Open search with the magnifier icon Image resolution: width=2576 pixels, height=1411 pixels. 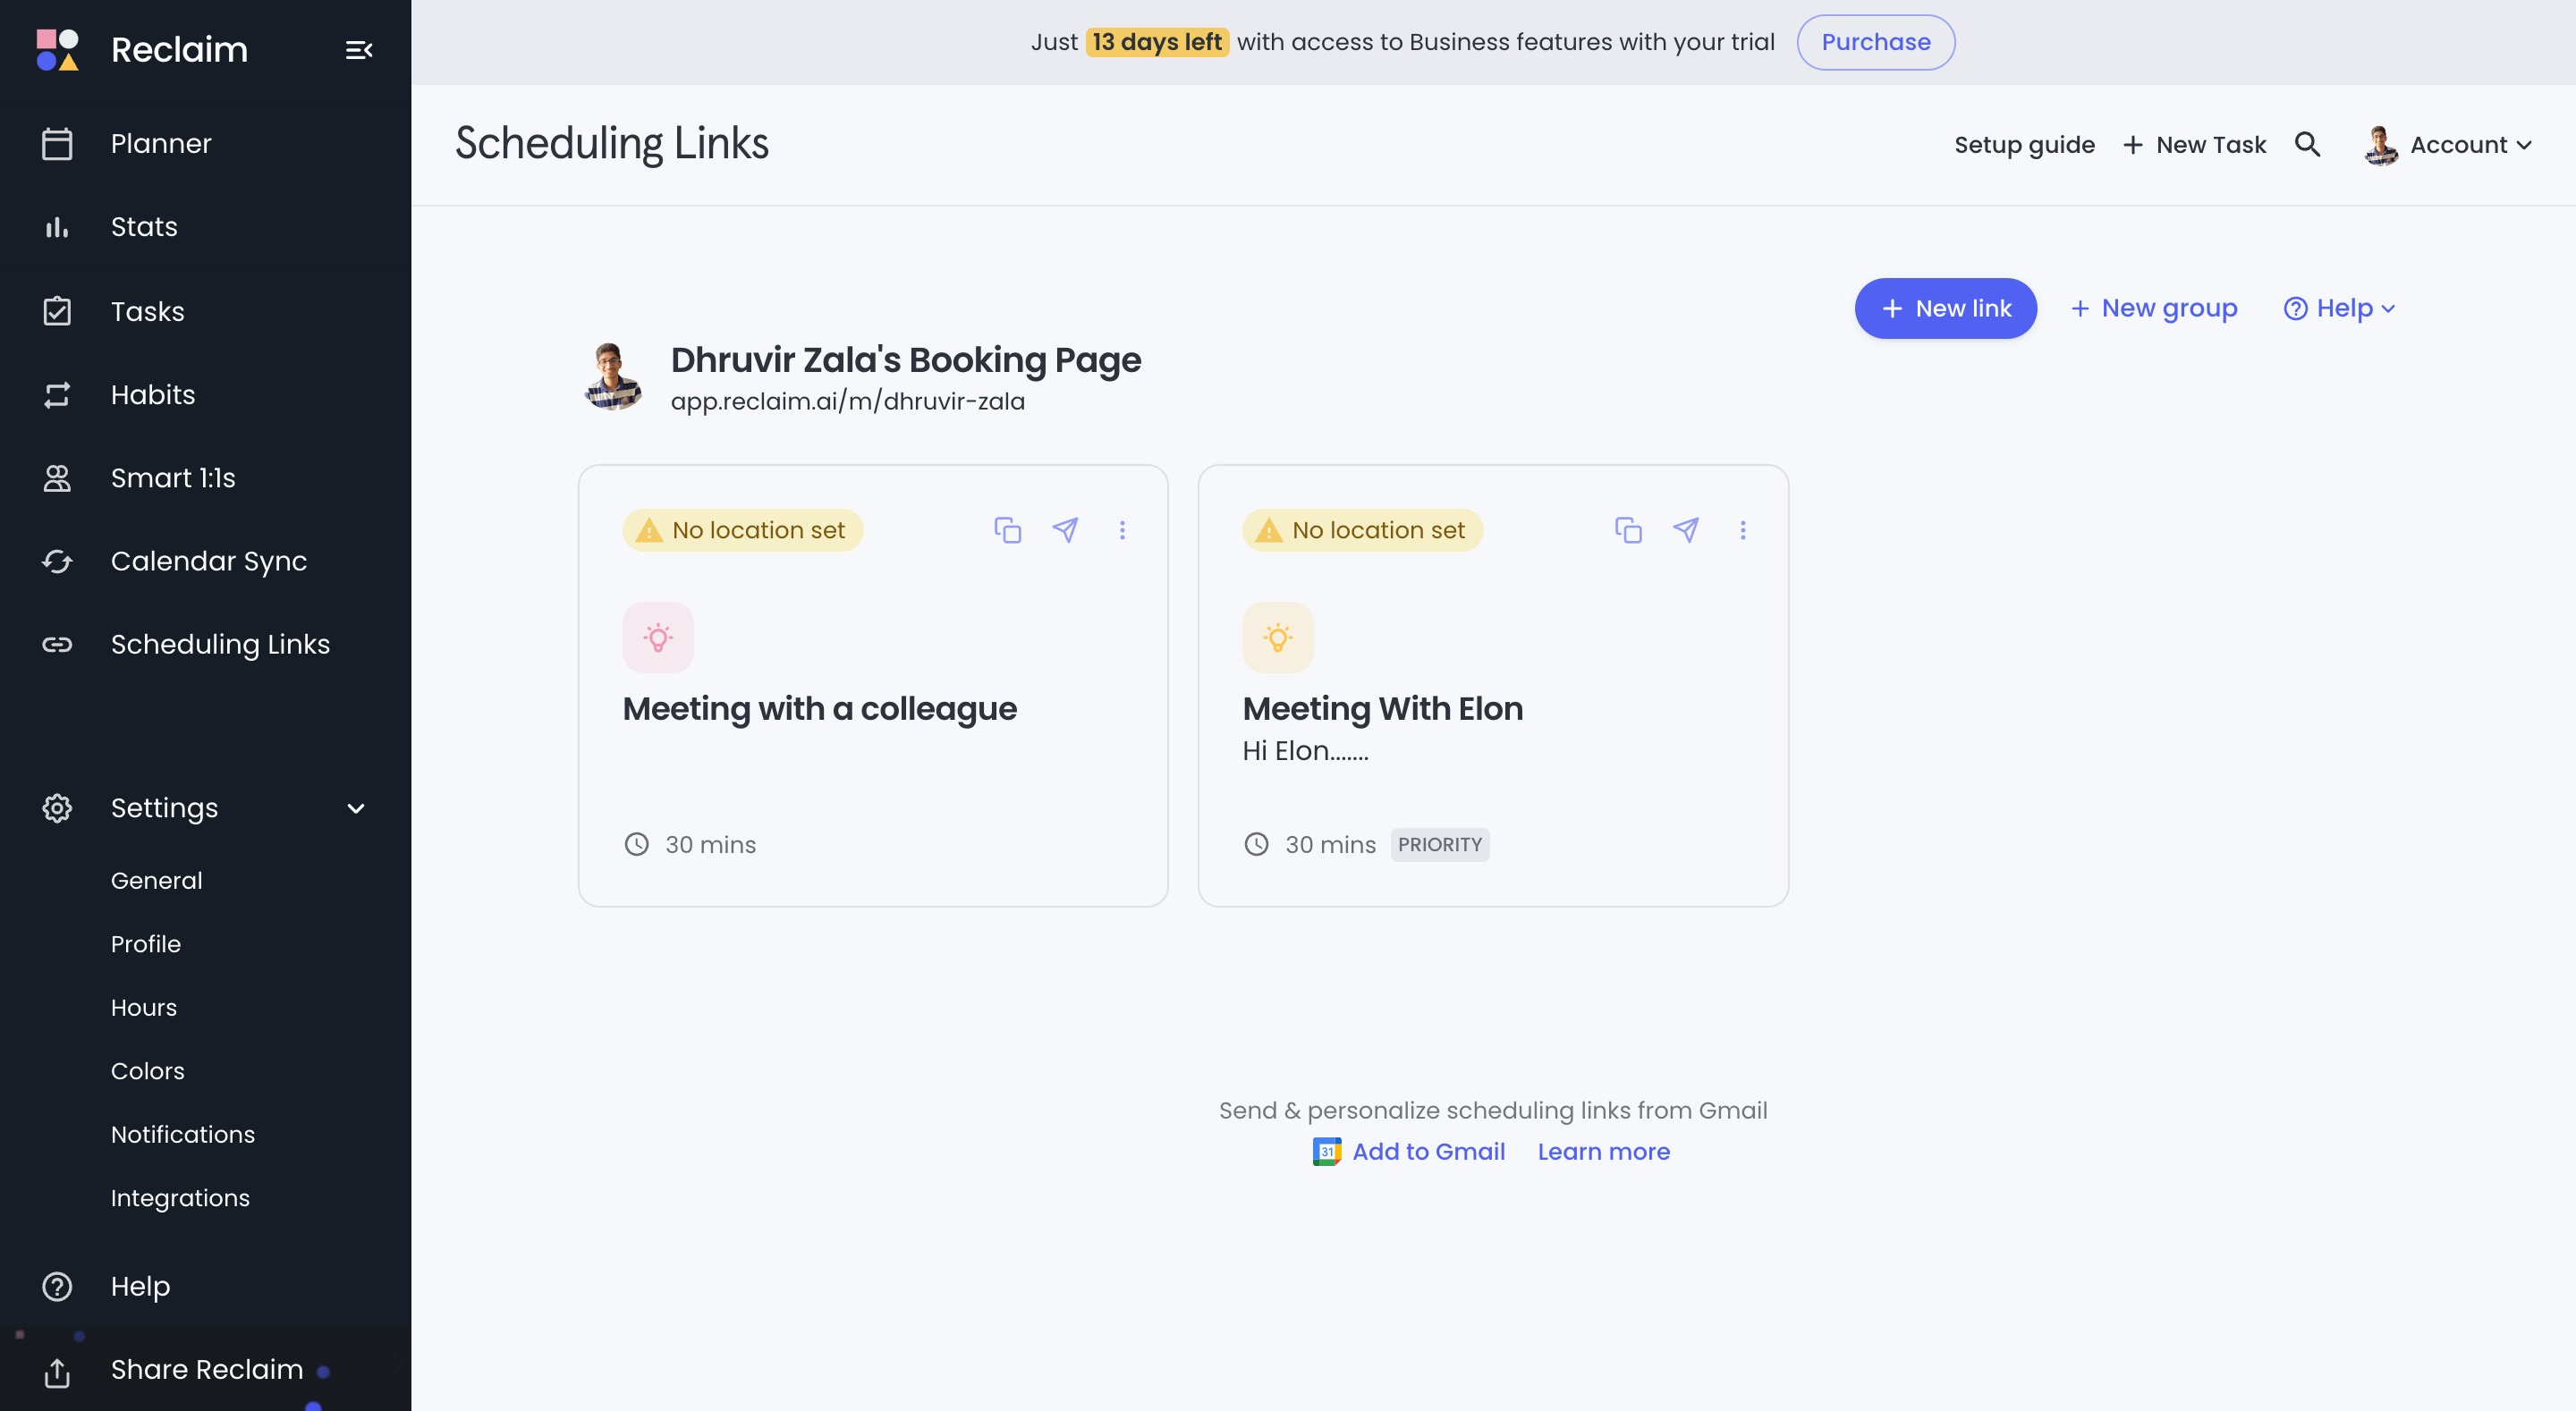pos(2307,144)
